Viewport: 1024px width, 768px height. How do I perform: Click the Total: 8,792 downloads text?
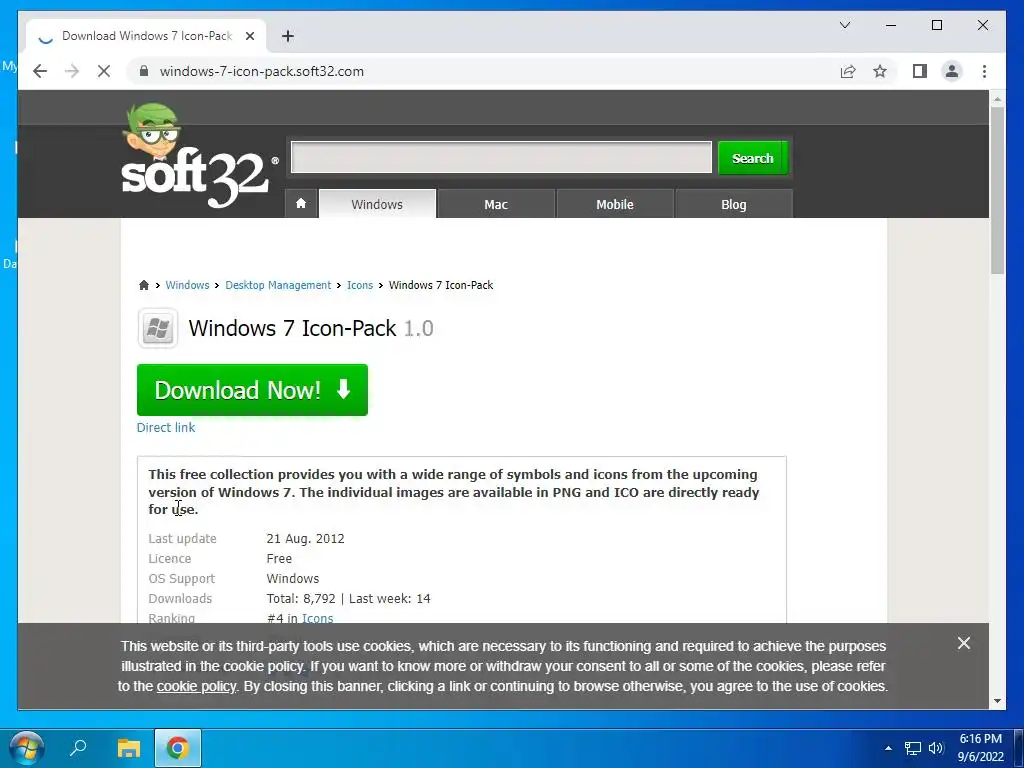point(301,598)
